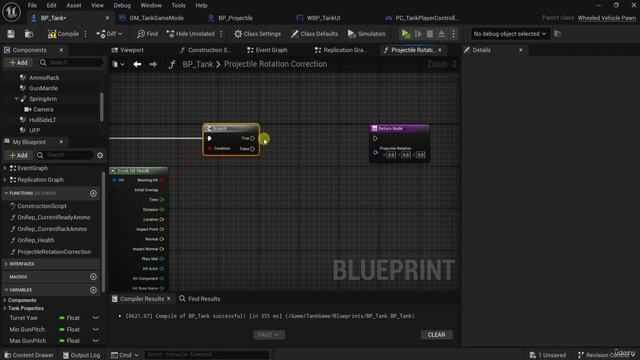Toggle Turret Yaw variable visibility
Screen dimensions: 640x360
pyautogui.click(x=96, y=318)
